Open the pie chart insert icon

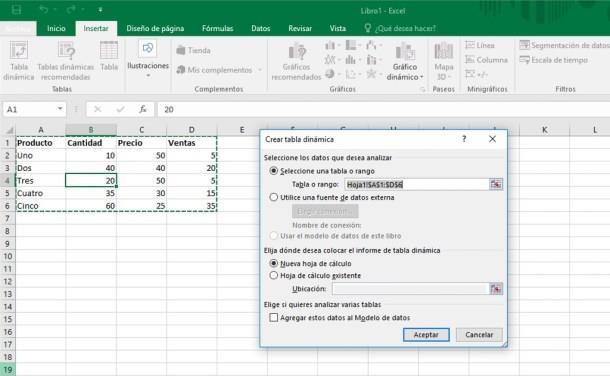click(332, 73)
